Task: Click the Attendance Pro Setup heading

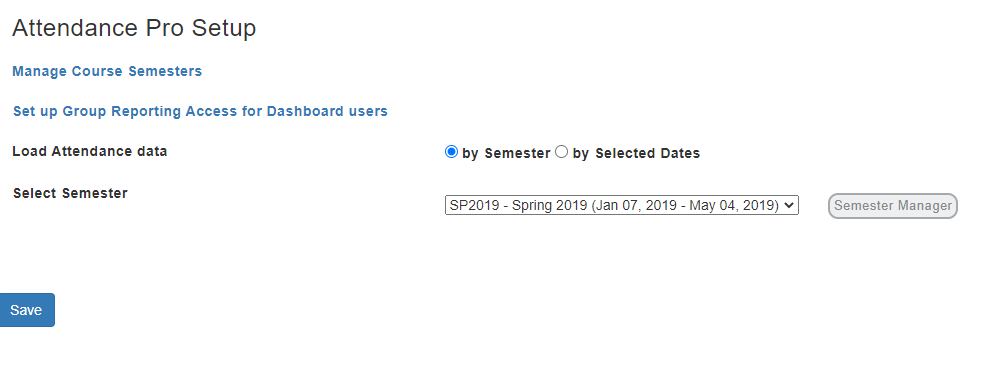Action: [x=134, y=28]
